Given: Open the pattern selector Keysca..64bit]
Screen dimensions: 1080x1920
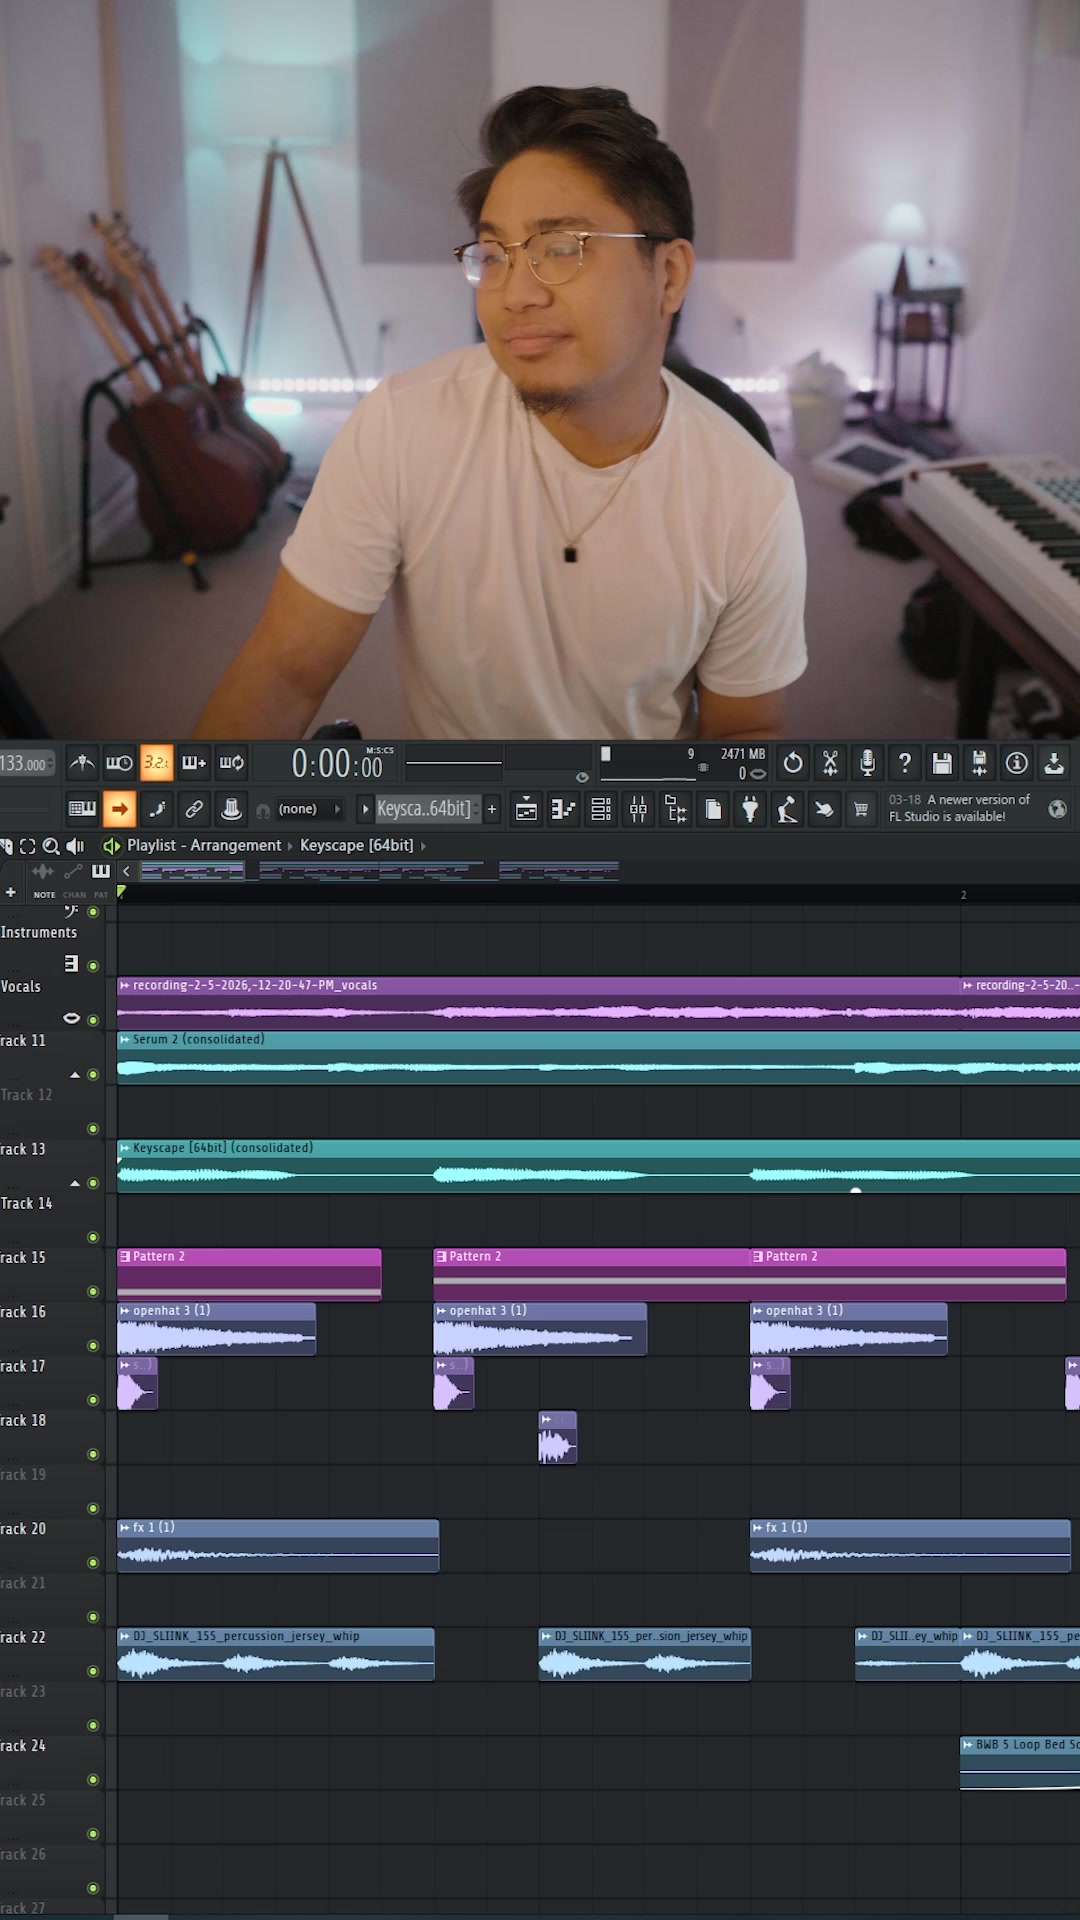Looking at the screenshot, I should pyautogui.click(x=424, y=809).
